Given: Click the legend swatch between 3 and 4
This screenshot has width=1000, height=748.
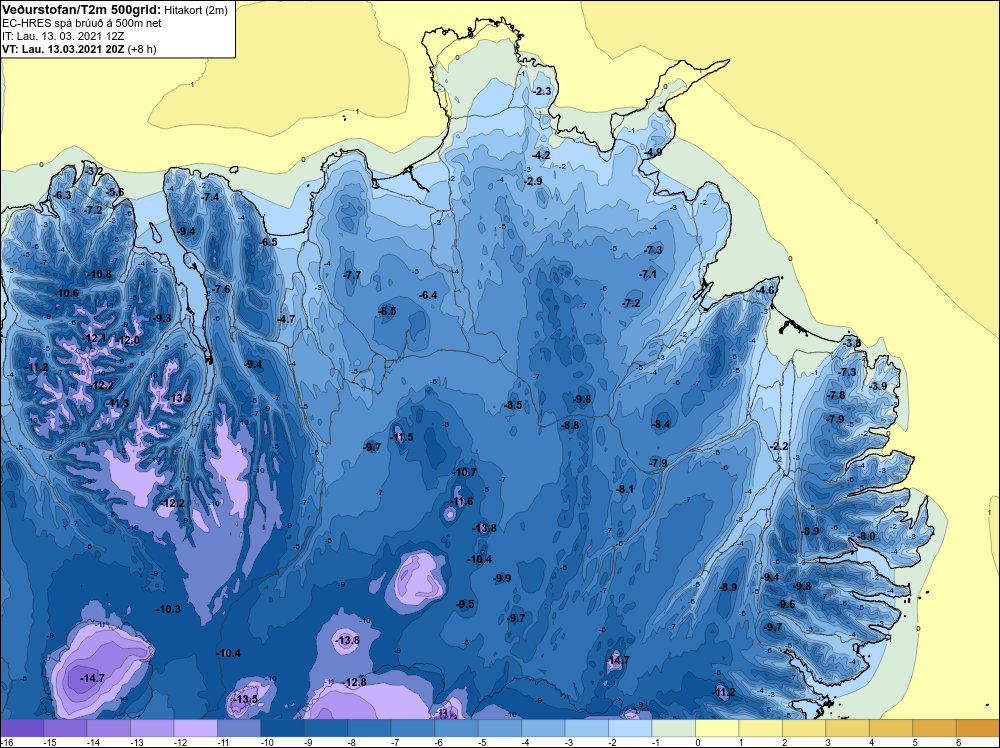Looking at the screenshot, I should pos(848,728).
